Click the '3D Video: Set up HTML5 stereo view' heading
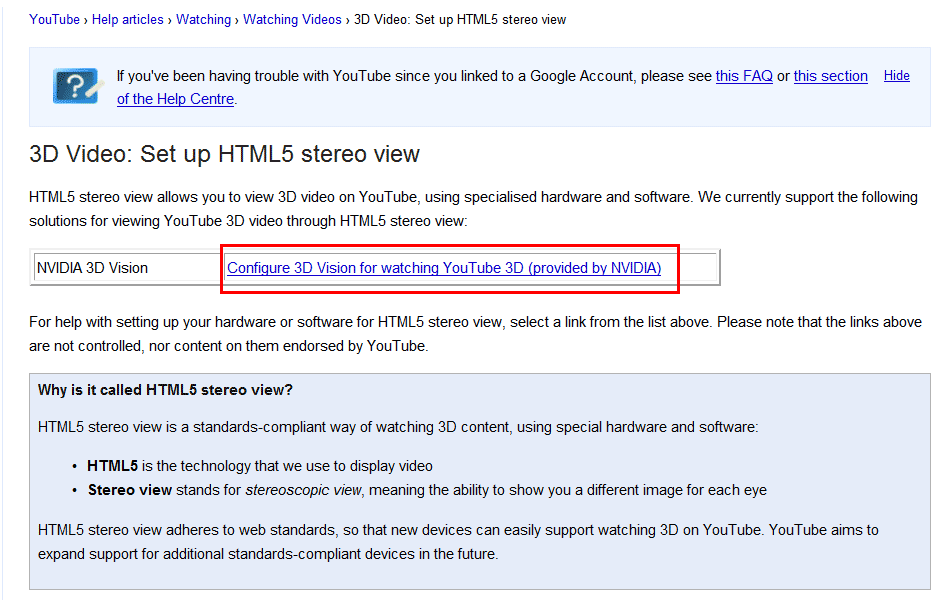 pos(224,154)
